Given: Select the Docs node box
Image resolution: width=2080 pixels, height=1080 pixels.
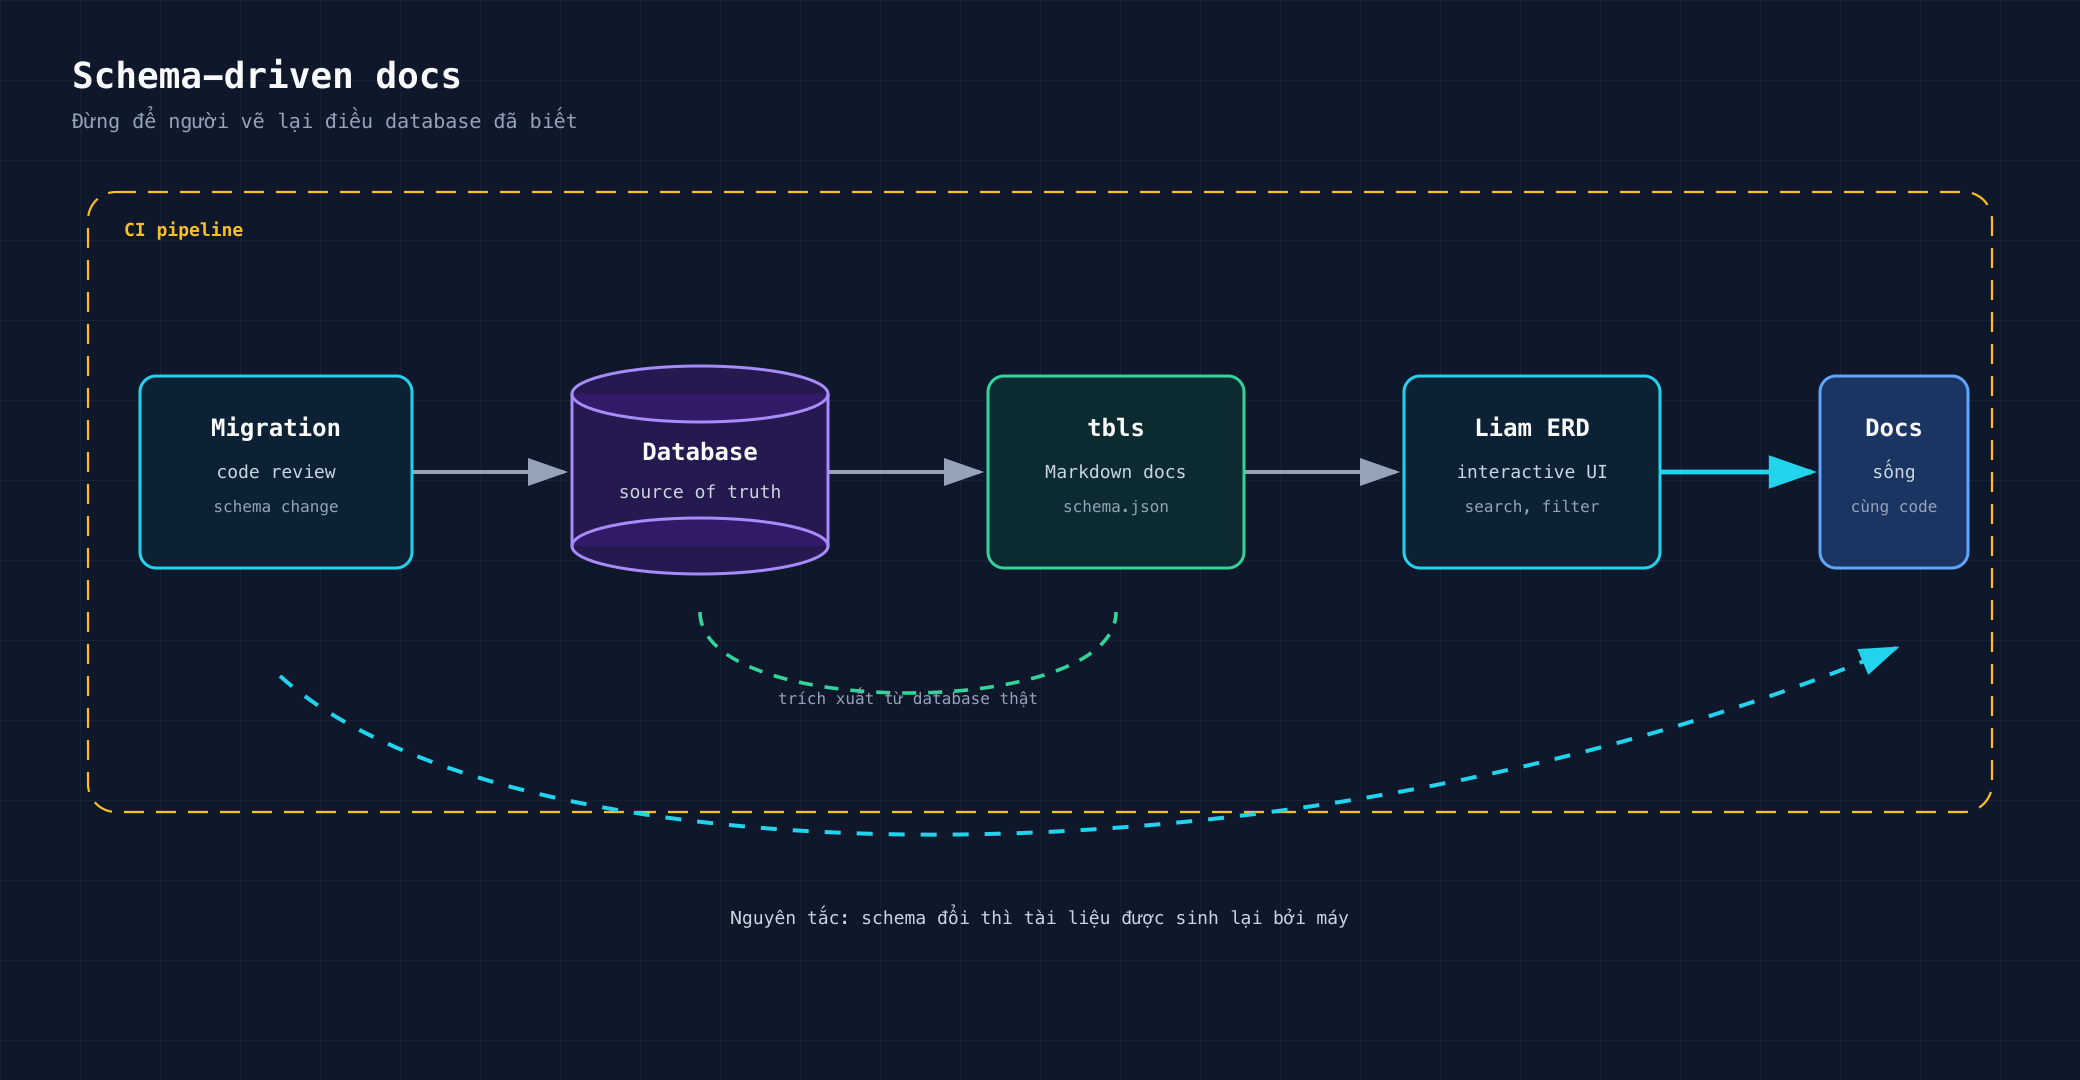Looking at the screenshot, I should tap(1894, 472).
